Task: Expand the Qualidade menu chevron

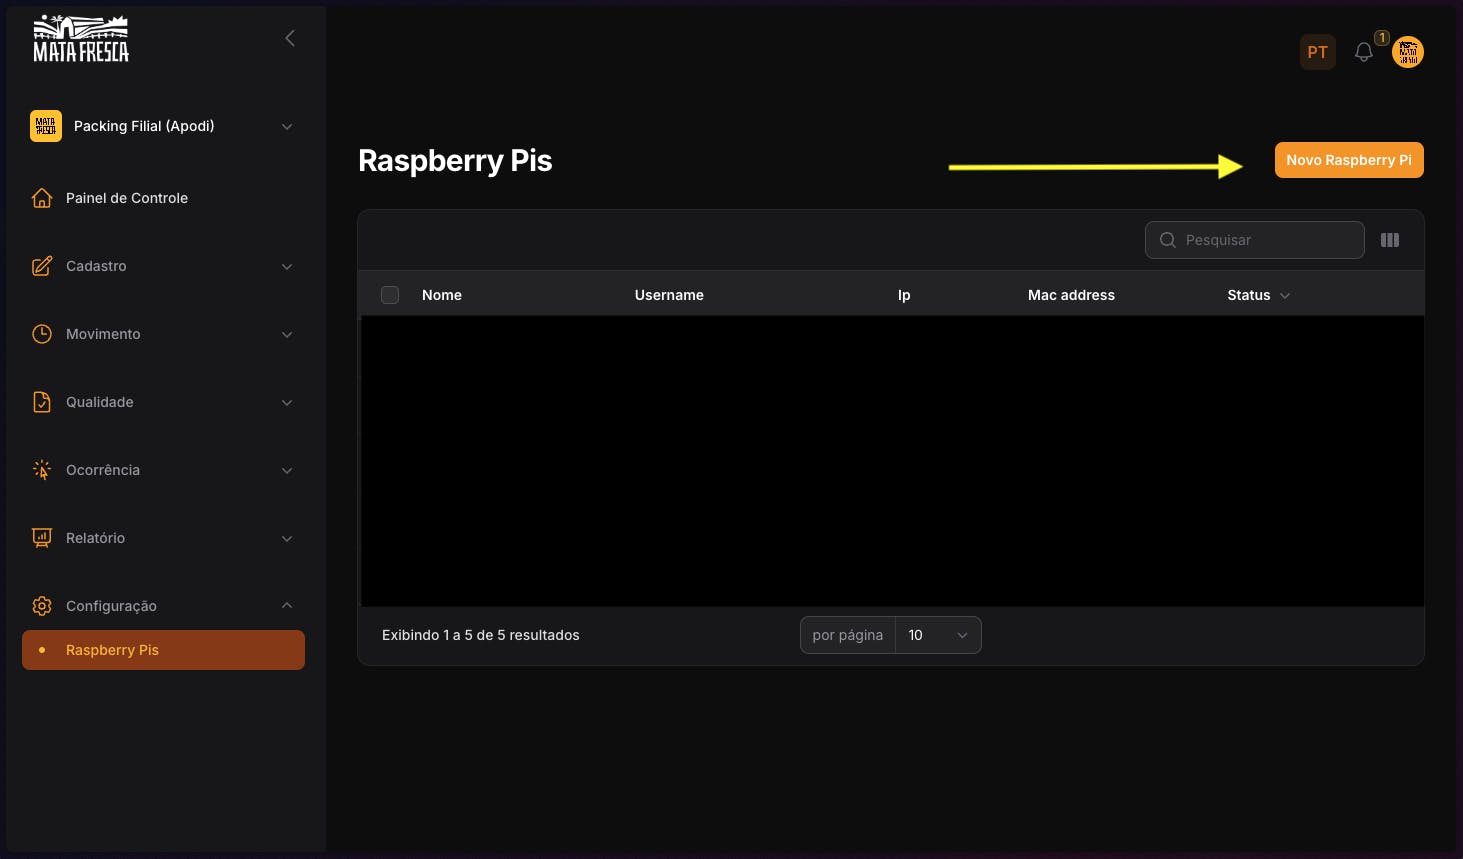Action: [x=287, y=402]
